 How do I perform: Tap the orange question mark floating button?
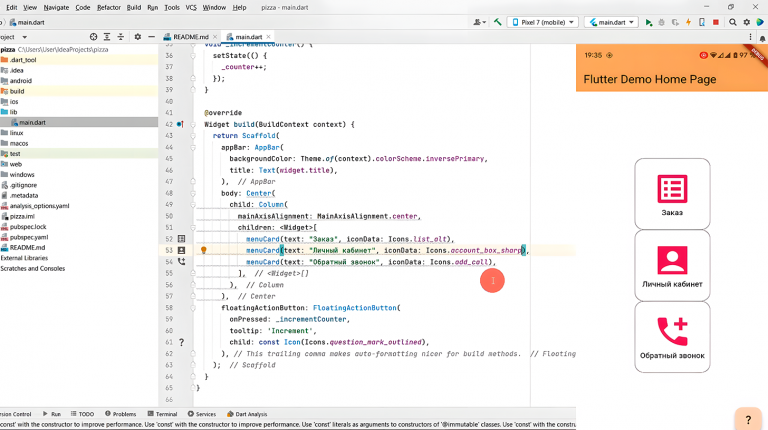pos(748,418)
